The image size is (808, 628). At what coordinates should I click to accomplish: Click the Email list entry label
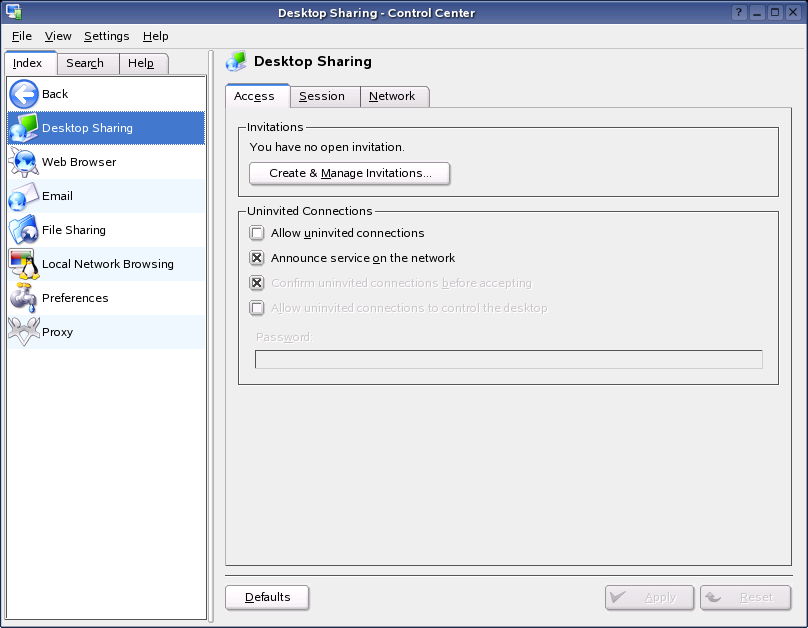(57, 196)
